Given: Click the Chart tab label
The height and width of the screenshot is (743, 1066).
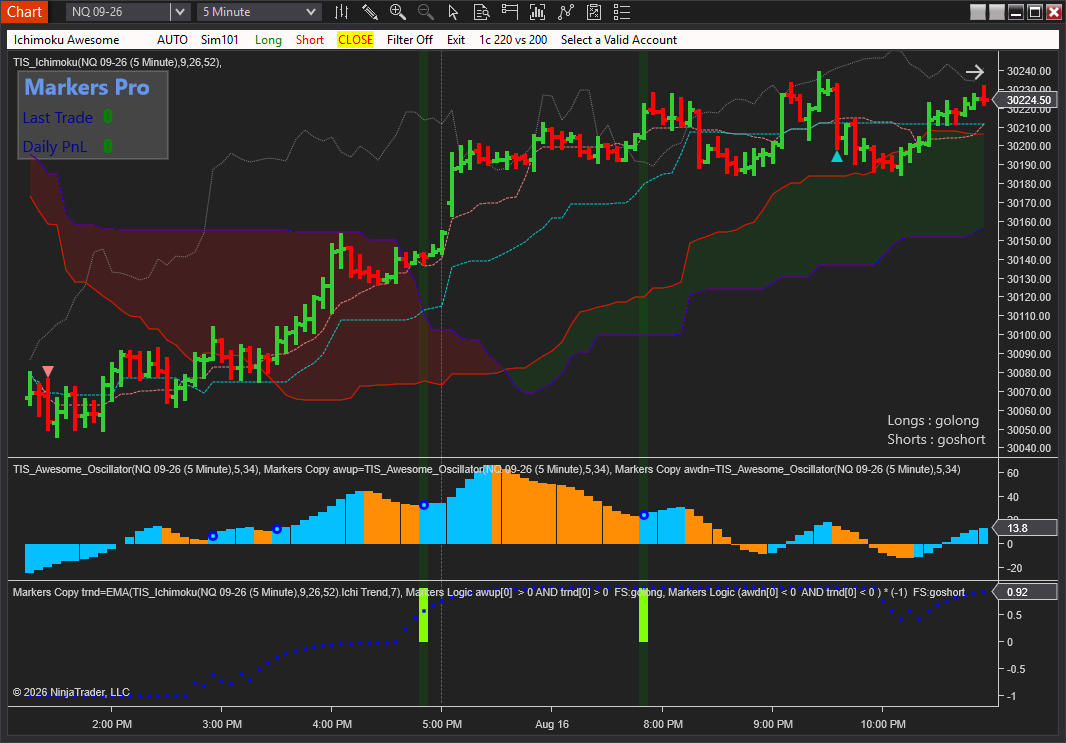Looking at the screenshot, I should click(x=24, y=12).
